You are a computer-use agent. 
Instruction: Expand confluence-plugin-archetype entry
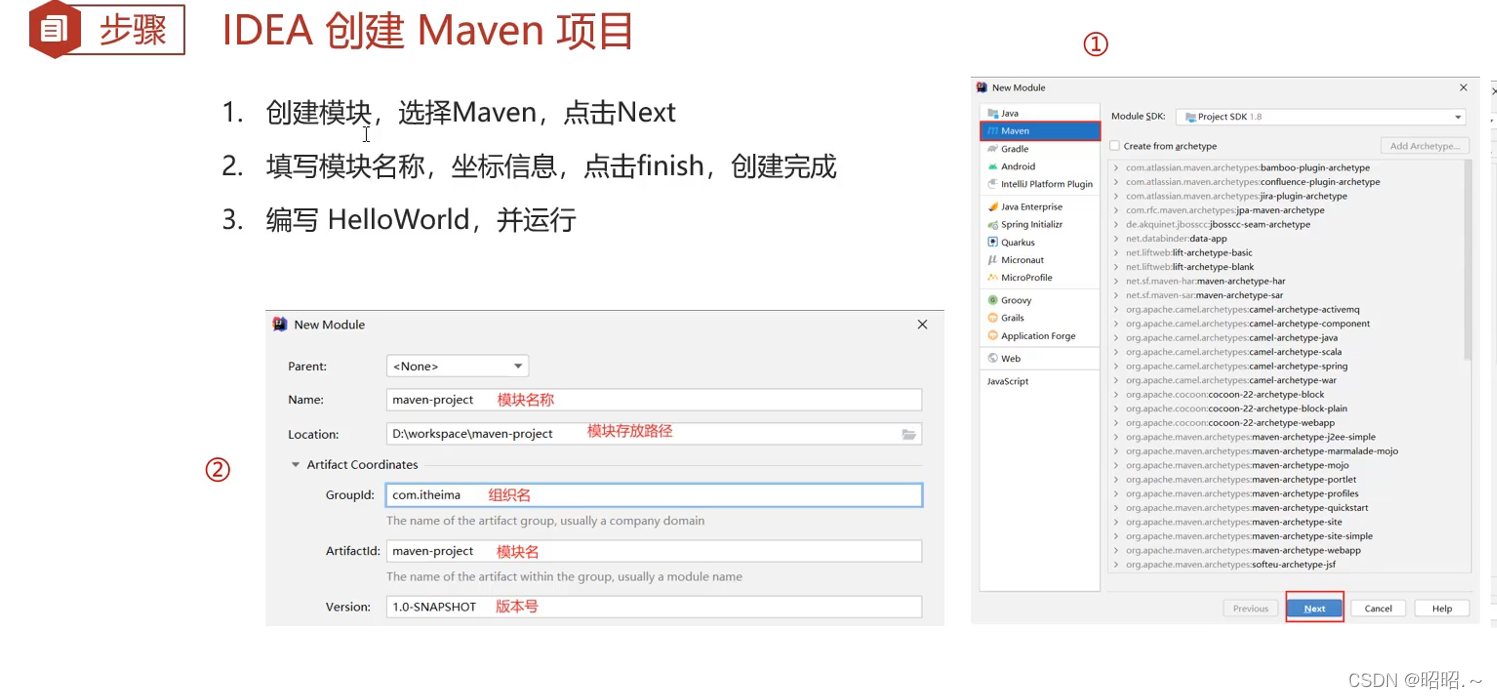[1116, 182]
